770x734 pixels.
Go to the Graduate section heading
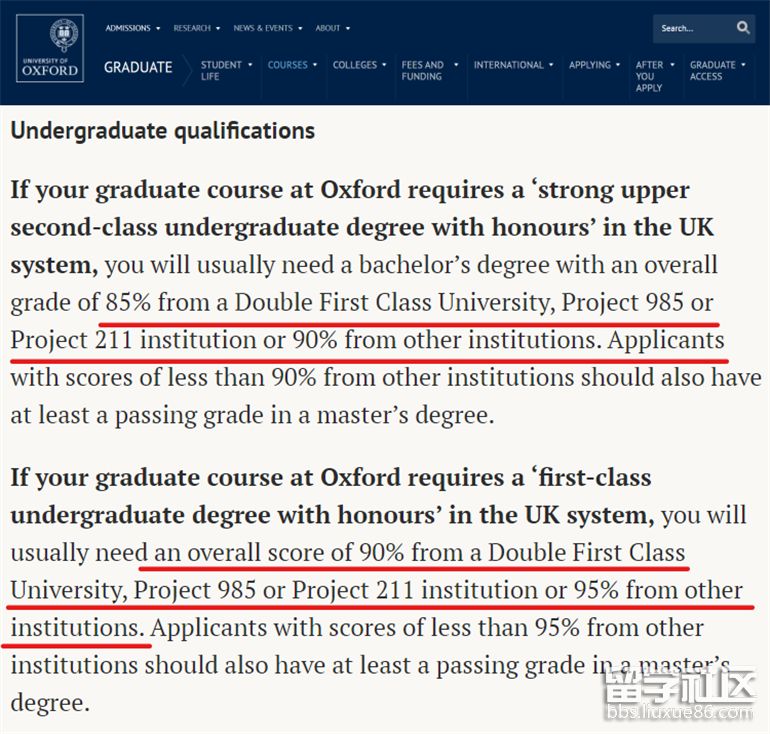pyautogui.click(x=138, y=67)
